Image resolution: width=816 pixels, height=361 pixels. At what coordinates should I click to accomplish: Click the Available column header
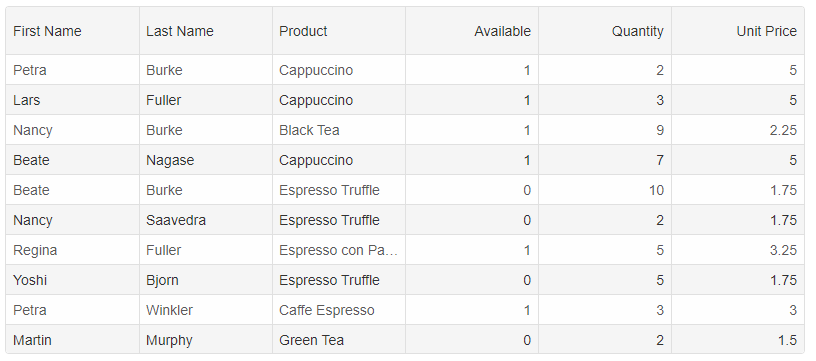(x=472, y=31)
